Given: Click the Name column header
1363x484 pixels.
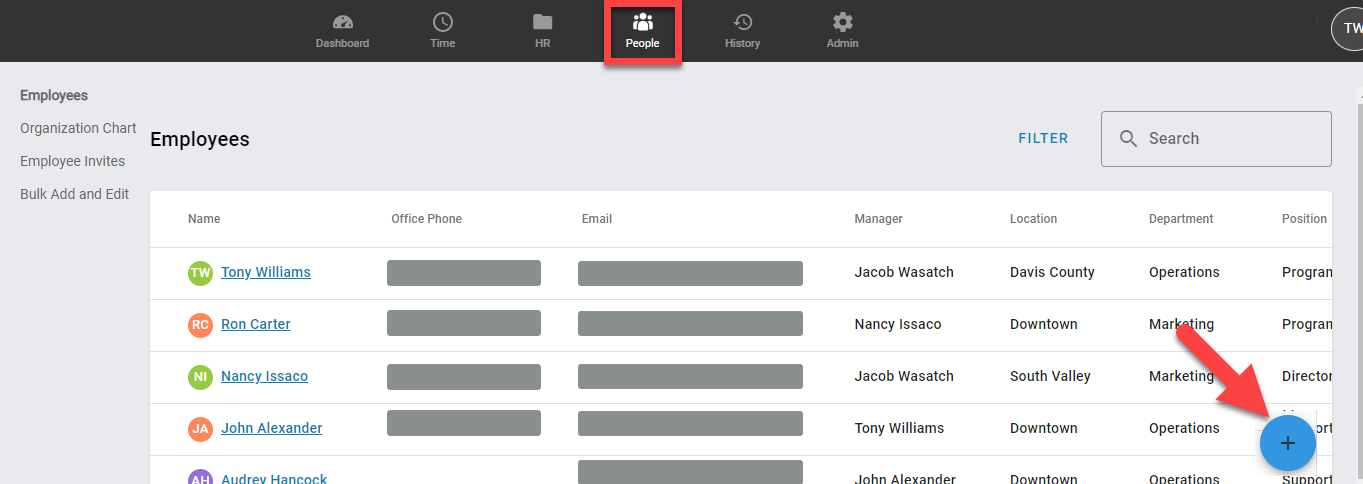Looking at the screenshot, I should coord(204,219).
